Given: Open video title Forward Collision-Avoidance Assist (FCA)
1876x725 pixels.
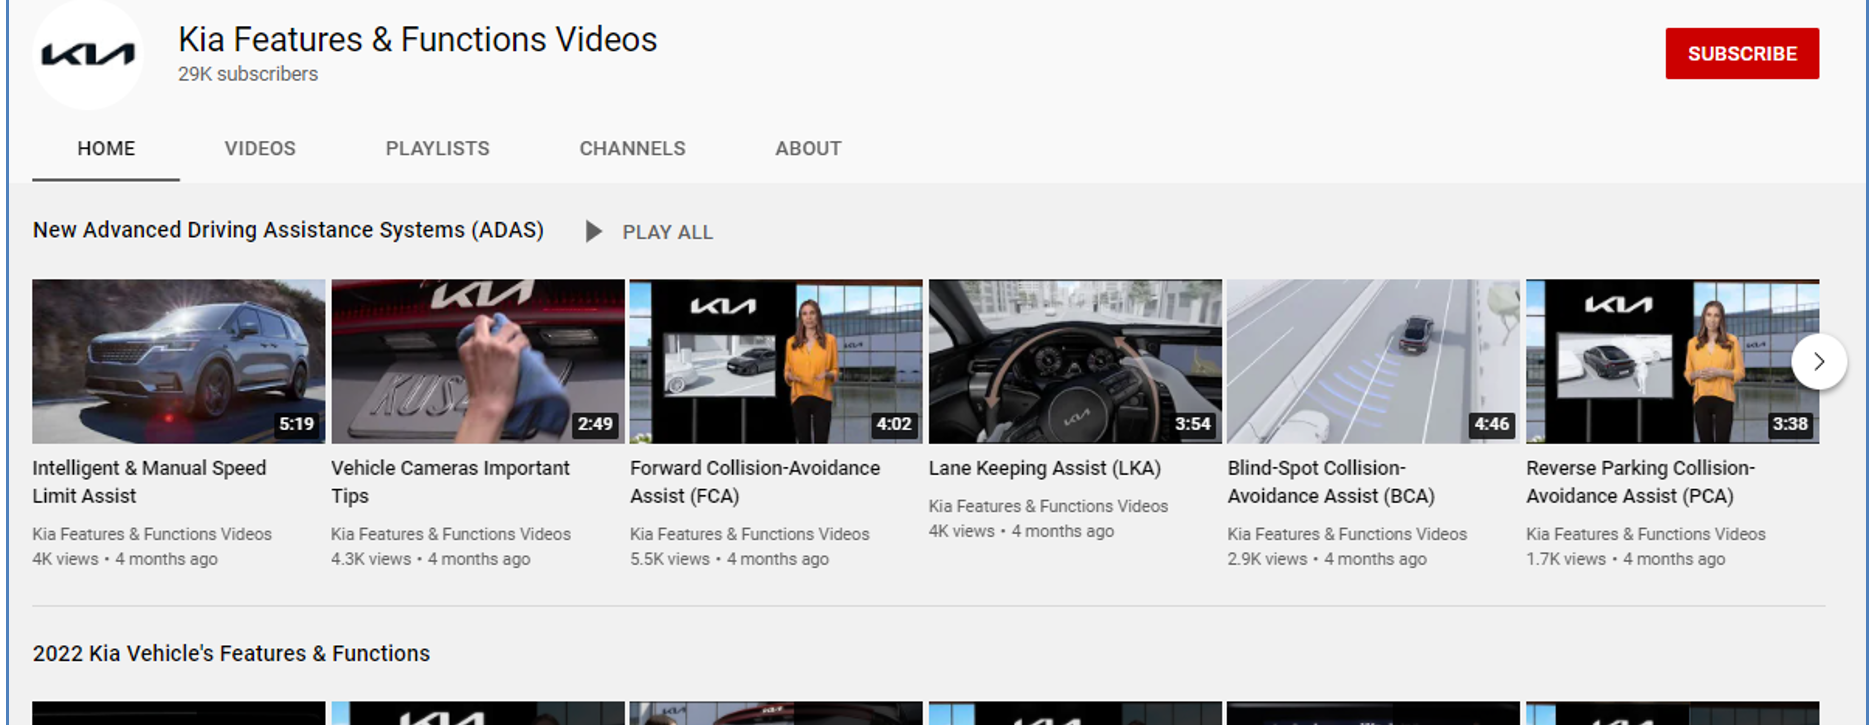Looking at the screenshot, I should pyautogui.click(x=755, y=482).
